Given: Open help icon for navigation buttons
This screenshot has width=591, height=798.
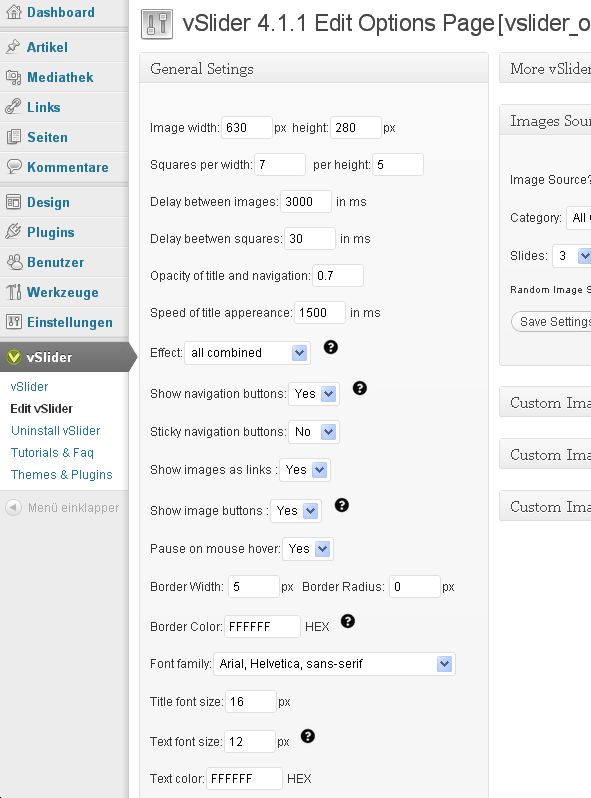Looking at the screenshot, I should [x=360, y=388].
